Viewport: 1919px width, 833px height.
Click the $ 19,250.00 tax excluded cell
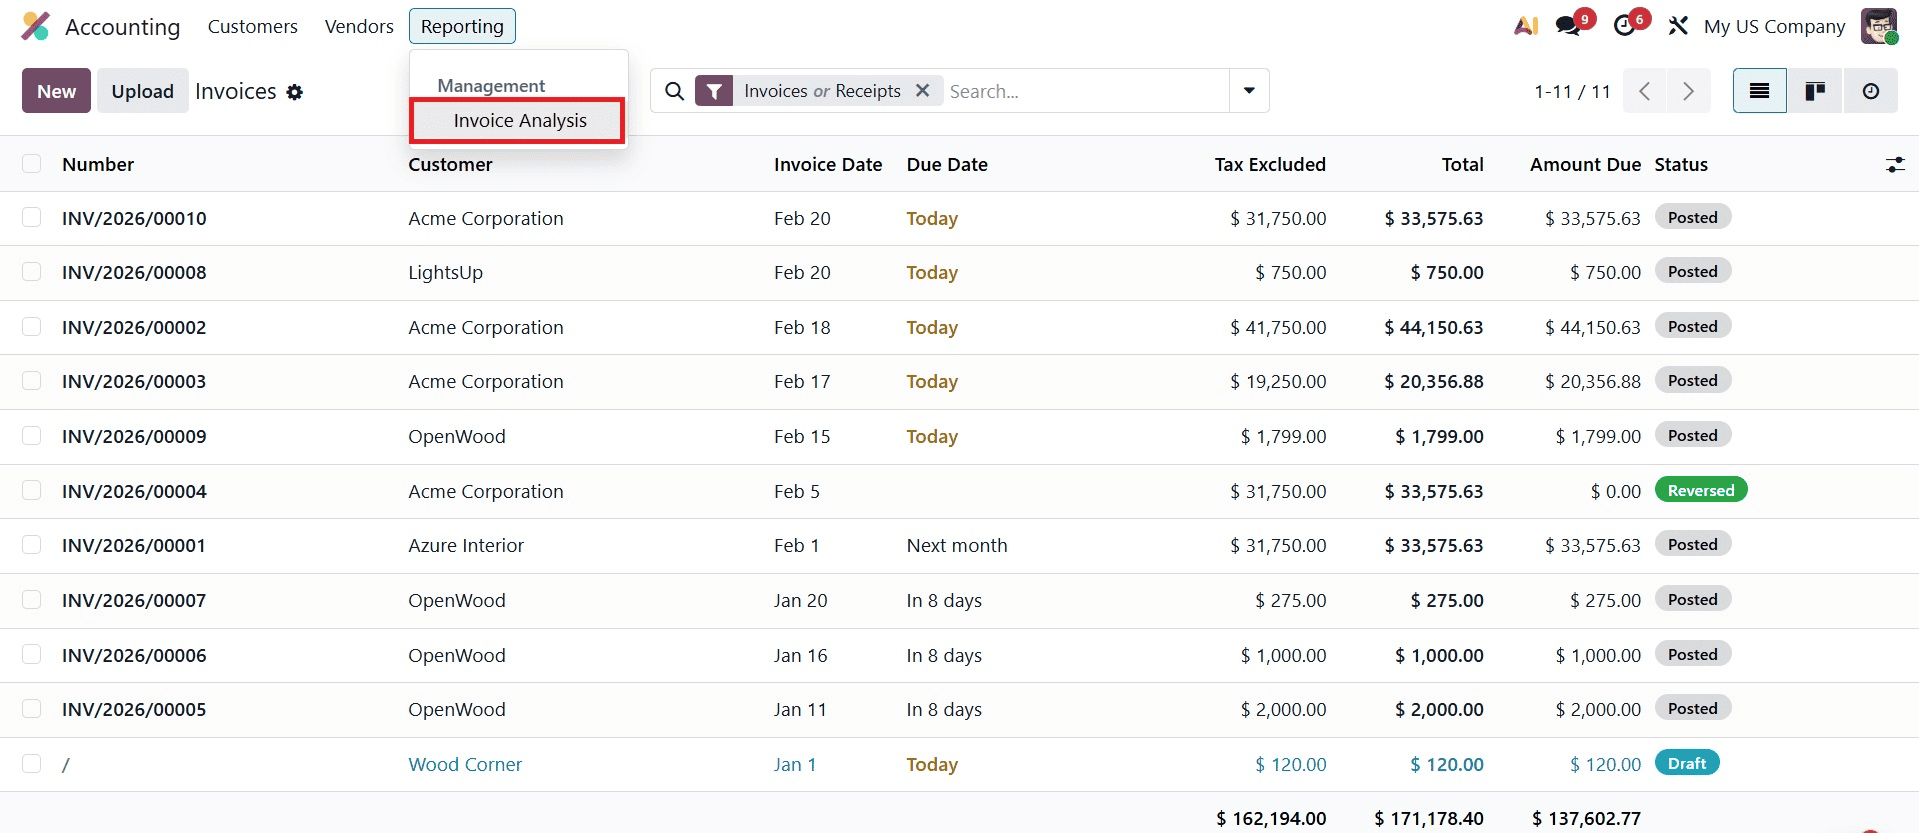point(1278,381)
